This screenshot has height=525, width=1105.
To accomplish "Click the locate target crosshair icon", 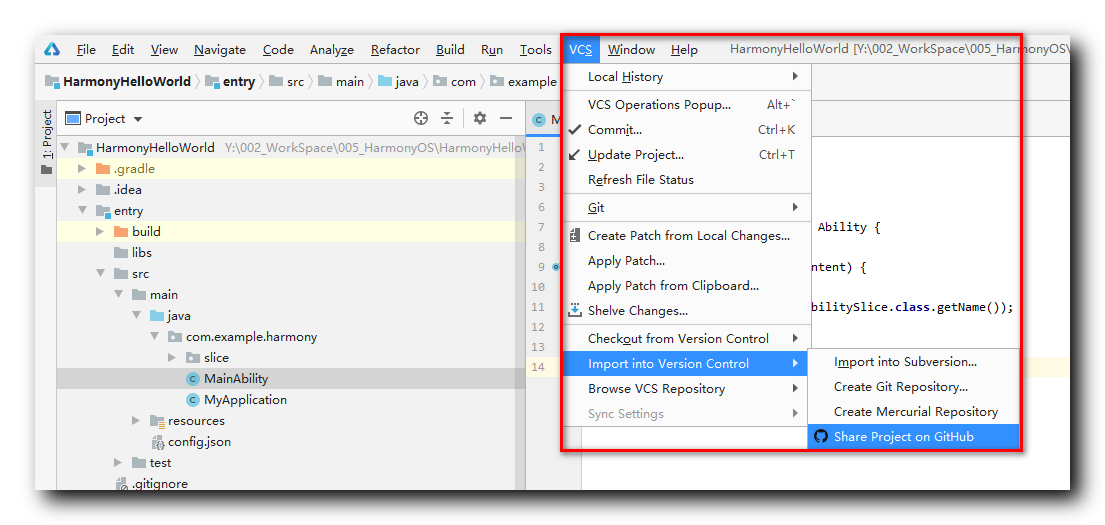I will (421, 118).
